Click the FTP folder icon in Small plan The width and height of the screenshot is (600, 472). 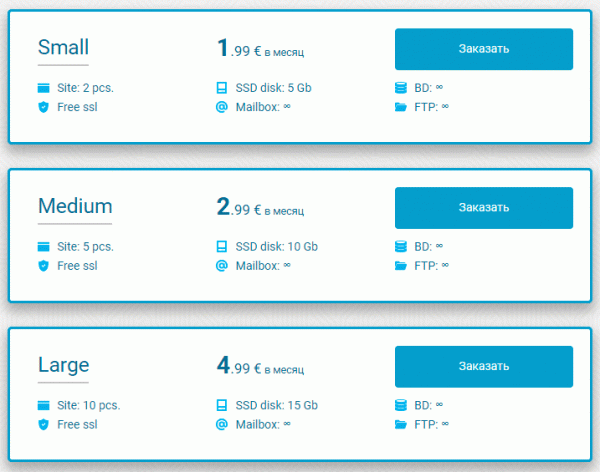pyautogui.click(x=401, y=107)
